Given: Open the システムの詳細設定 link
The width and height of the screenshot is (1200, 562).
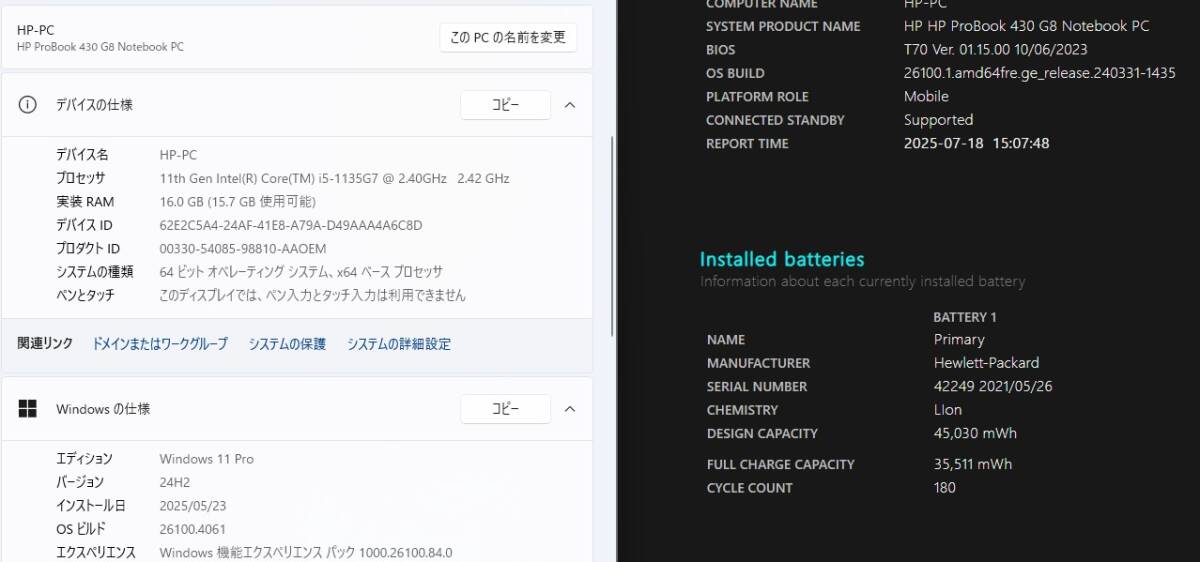Looking at the screenshot, I should tap(399, 344).
